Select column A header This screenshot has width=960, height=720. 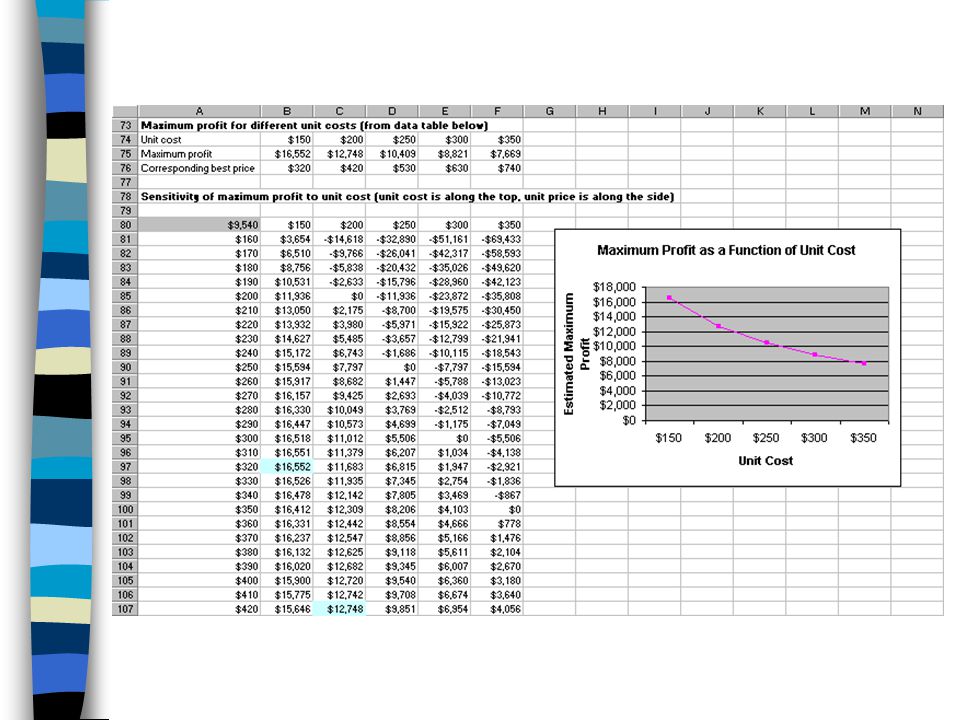(200, 111)
